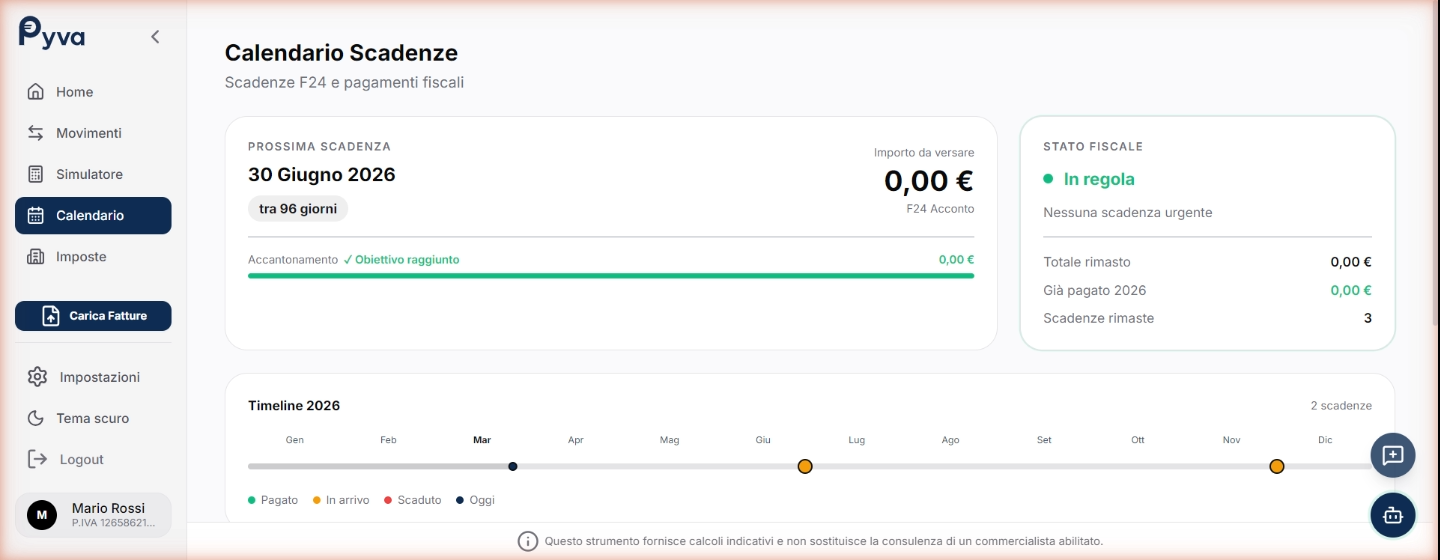Click the info icon in the disclaimer footer
This screenshot has height=560, width=1440.
(x=528, y=541)
